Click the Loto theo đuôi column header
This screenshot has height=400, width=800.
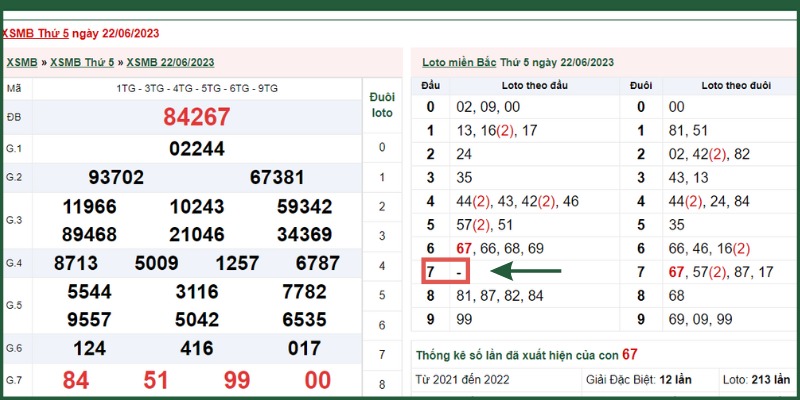[x=736, y=86]
